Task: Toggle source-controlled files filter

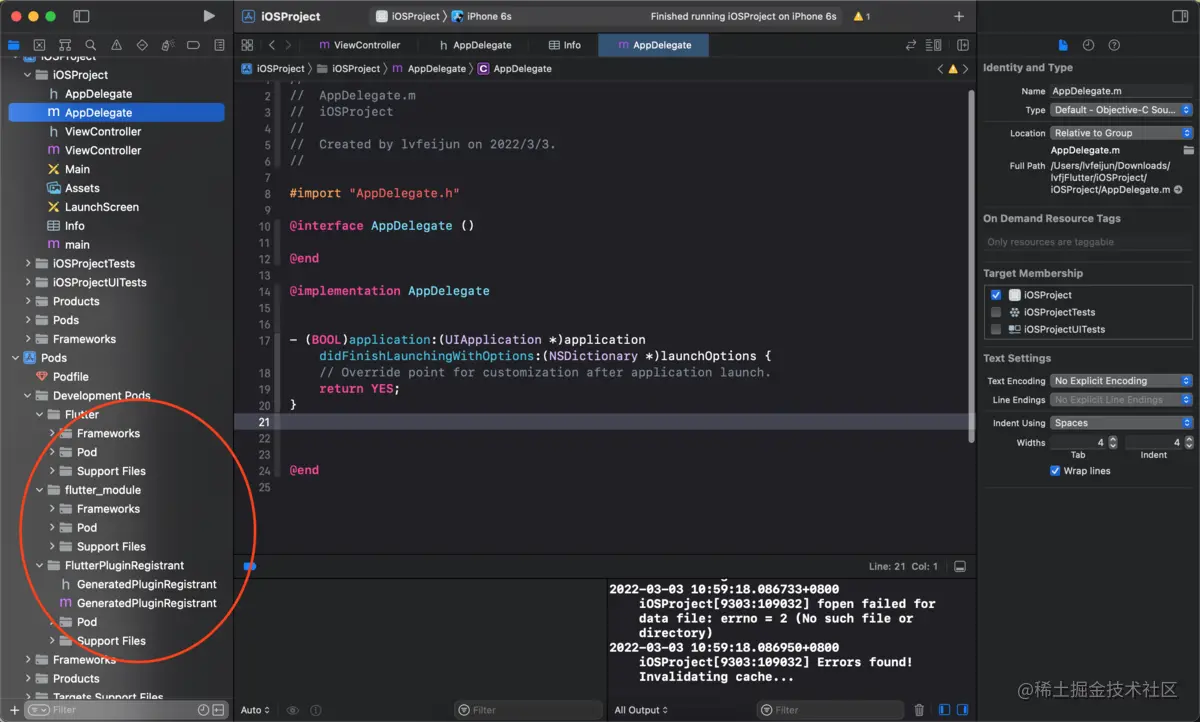Action: click(x=219, y=710)
